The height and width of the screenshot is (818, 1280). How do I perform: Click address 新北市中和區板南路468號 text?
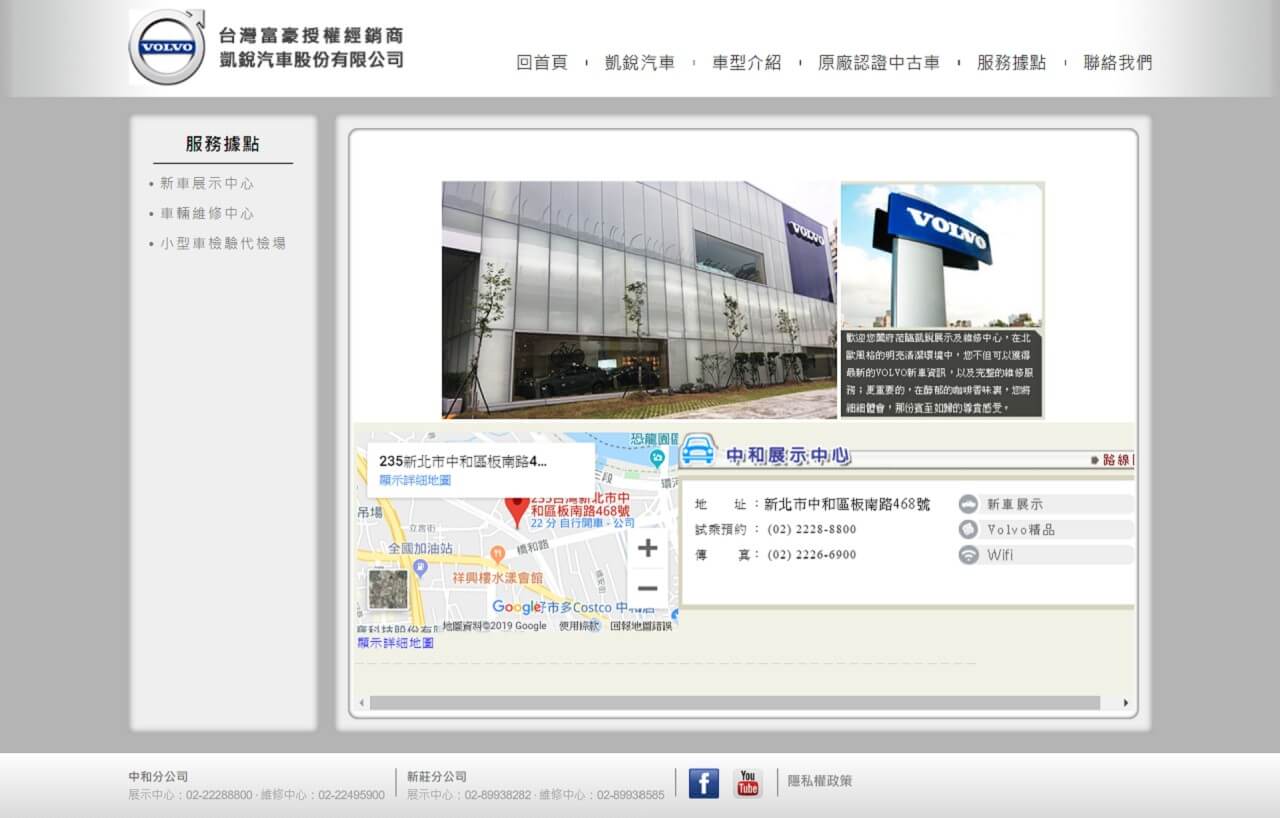click(x=847, y=504)
